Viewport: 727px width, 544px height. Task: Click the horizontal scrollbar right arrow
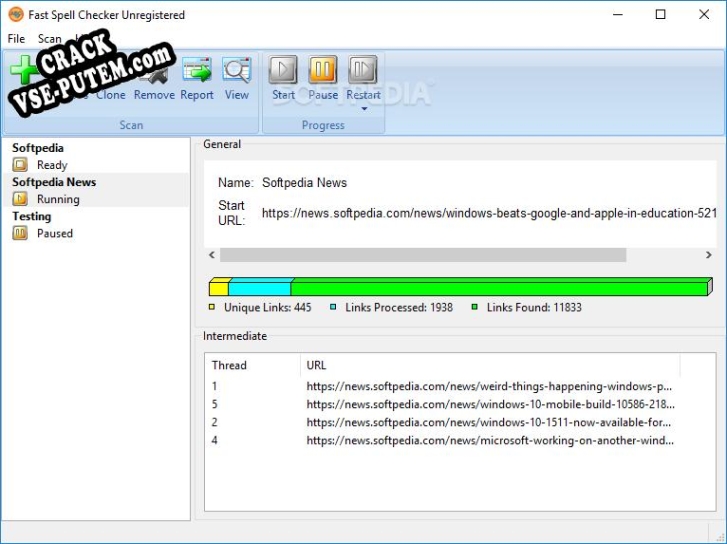pos(708,255)
